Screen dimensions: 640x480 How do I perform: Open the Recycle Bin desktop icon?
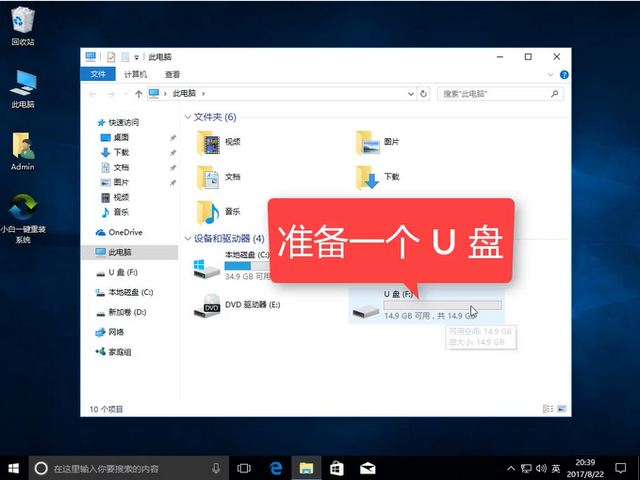coord(22,26)
